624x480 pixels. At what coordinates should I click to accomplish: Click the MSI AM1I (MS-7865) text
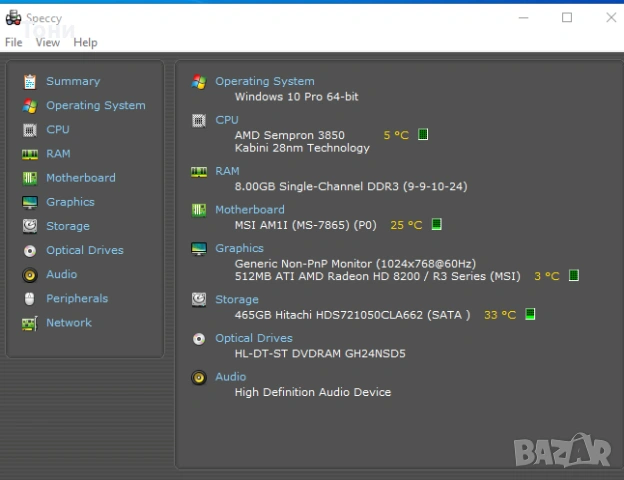click(306, 225)
